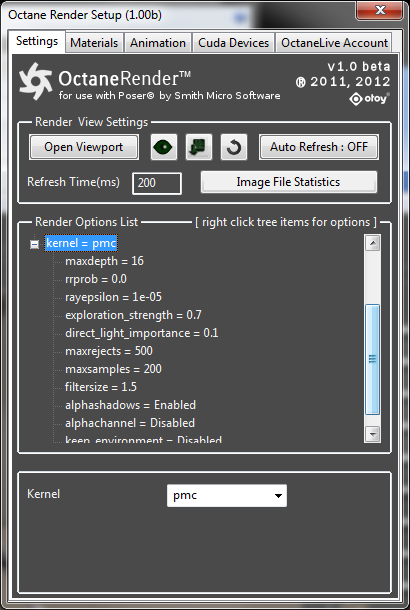Close the Octane Render Setup window
Image resolution: width=410 pixels, height=610 pixels.
point(379,10)
